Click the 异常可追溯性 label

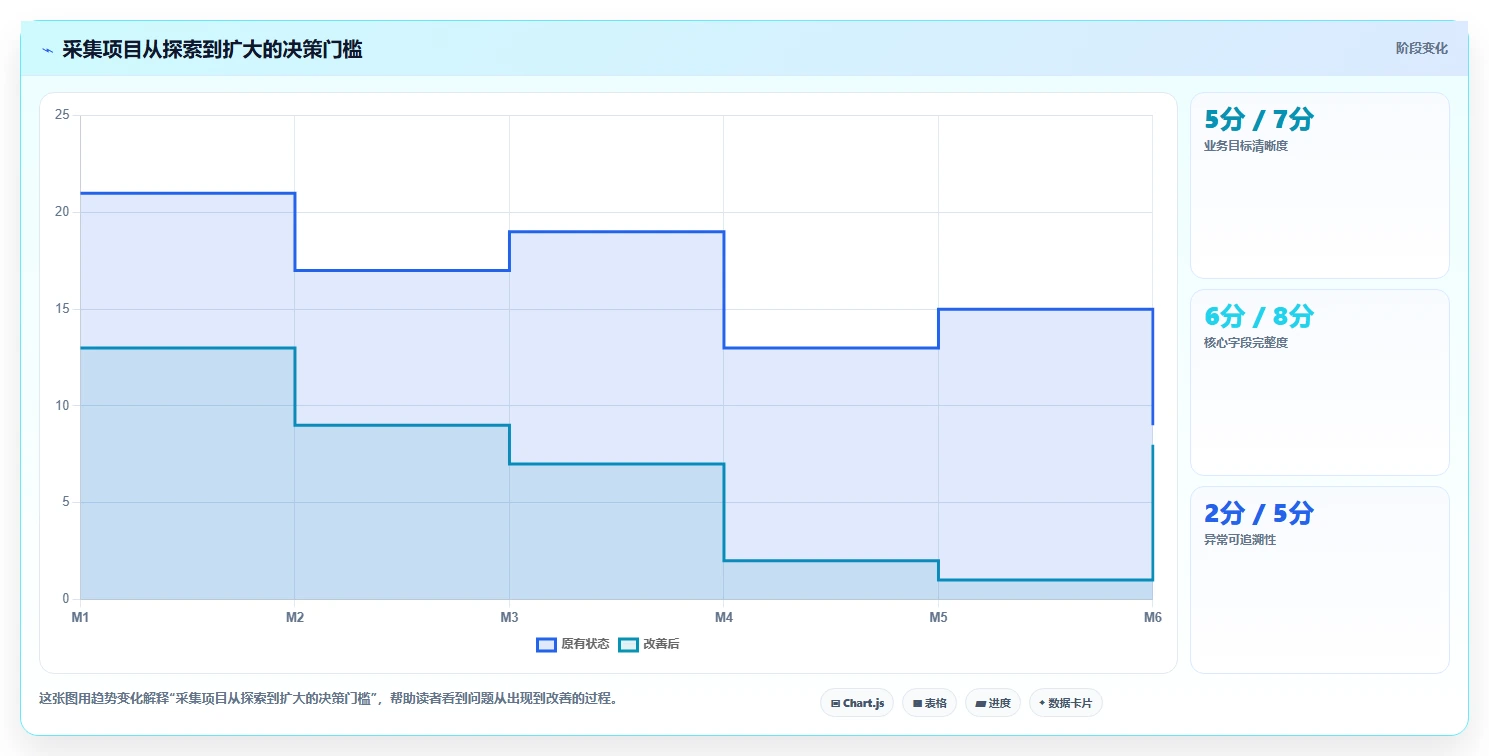click(x=1240, y=540)
